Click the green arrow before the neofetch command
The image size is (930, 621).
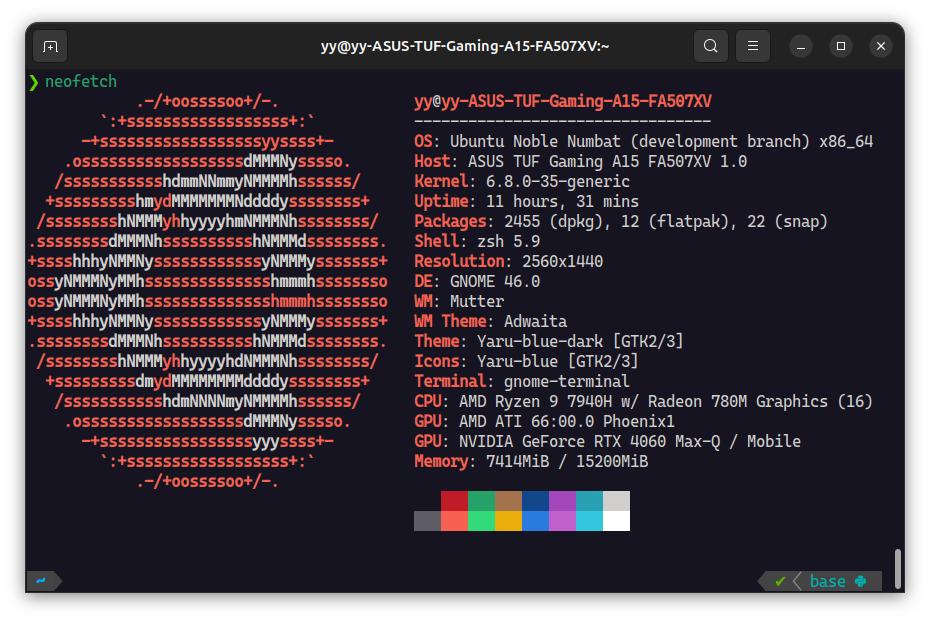coord(33,82)
